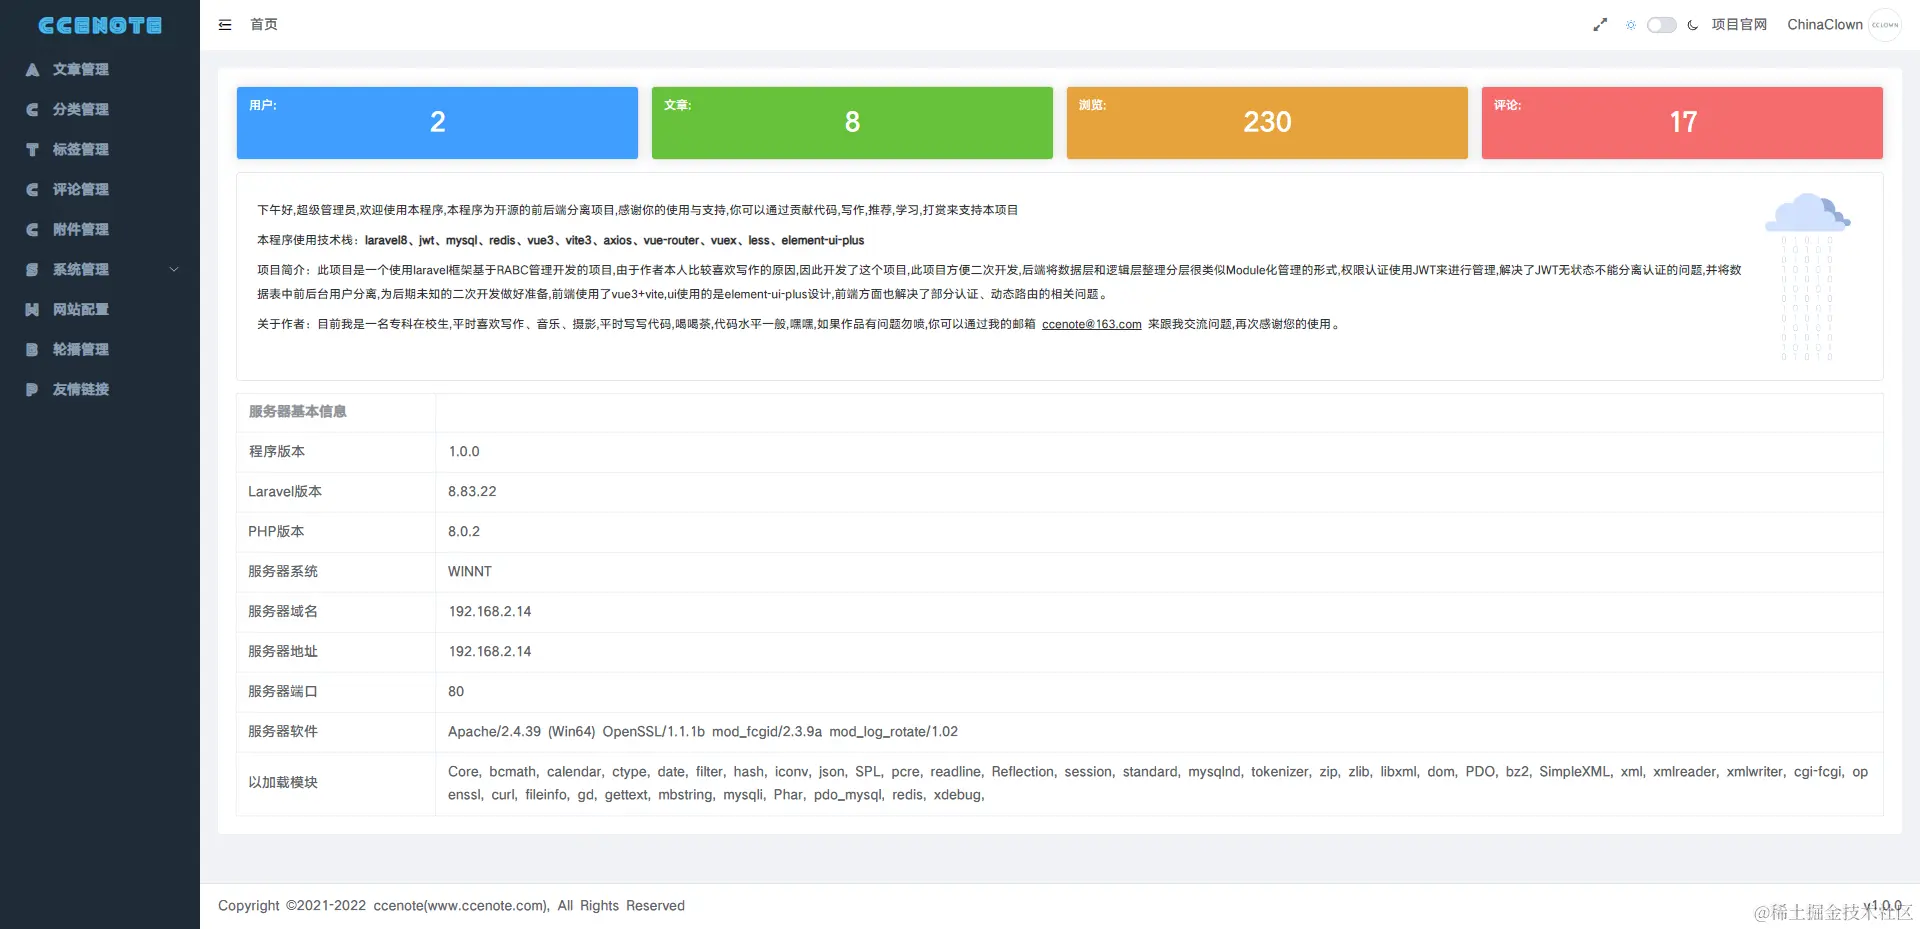Open 网站配置 menu item
The height and width of the screenshot is (929, 1920).
(100, 309)
